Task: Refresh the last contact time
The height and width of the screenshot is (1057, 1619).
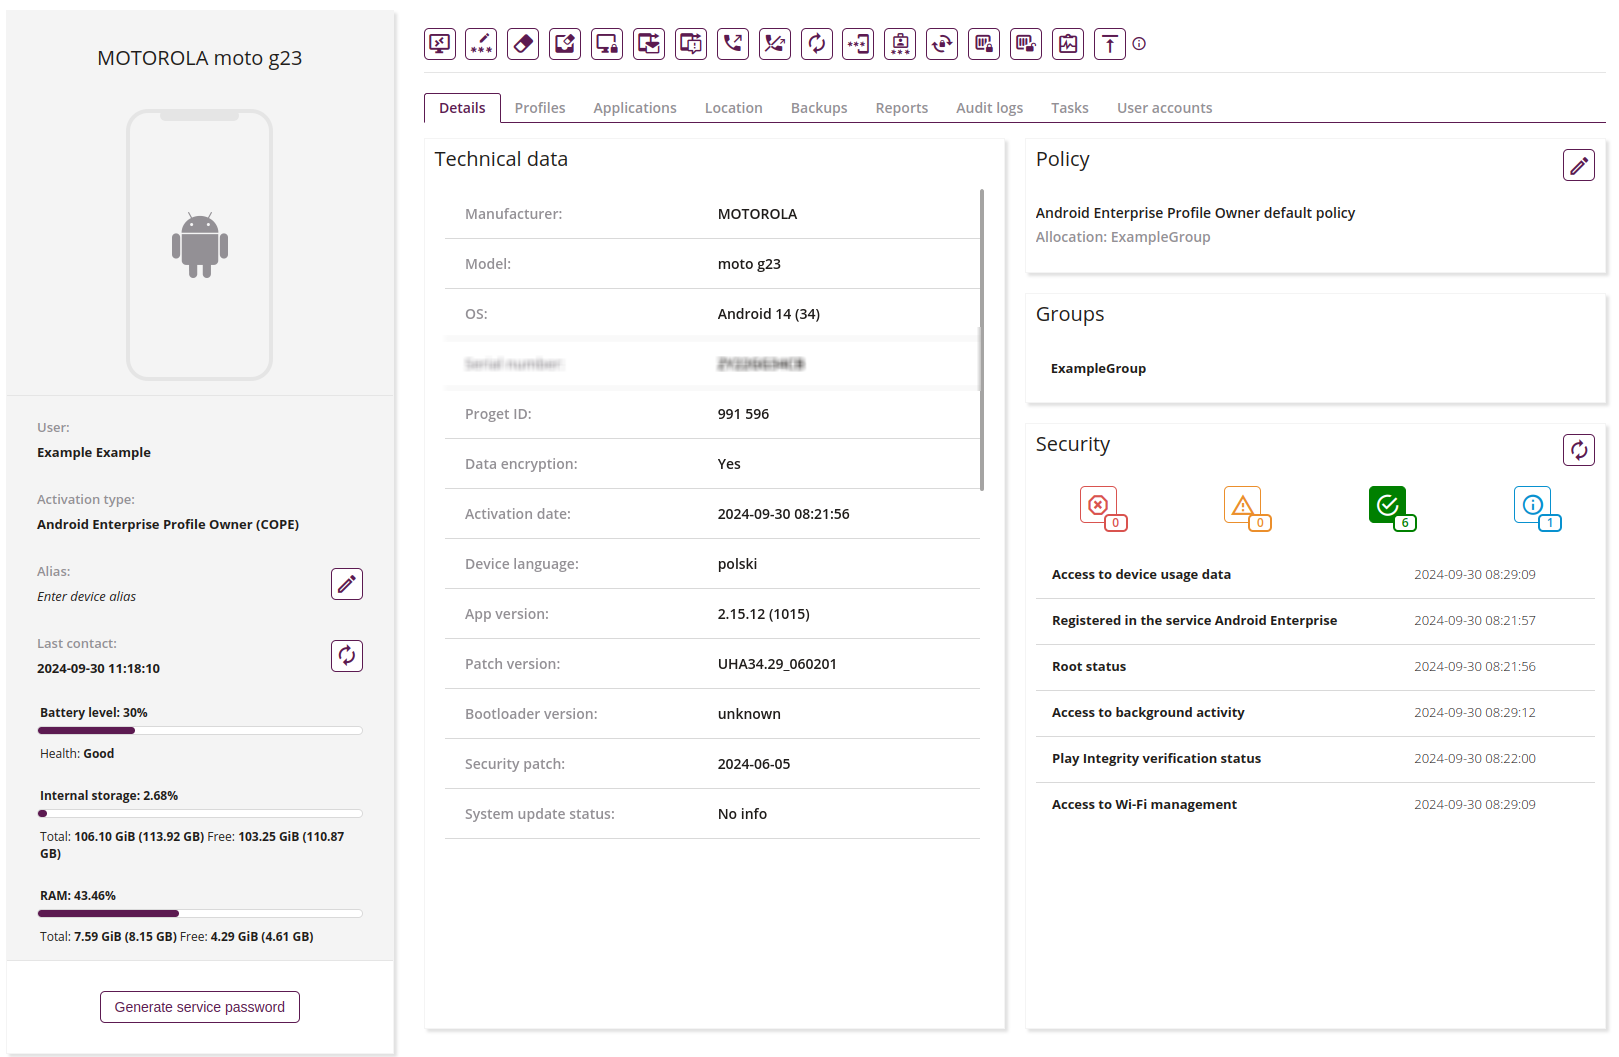Action: [347, 656]
